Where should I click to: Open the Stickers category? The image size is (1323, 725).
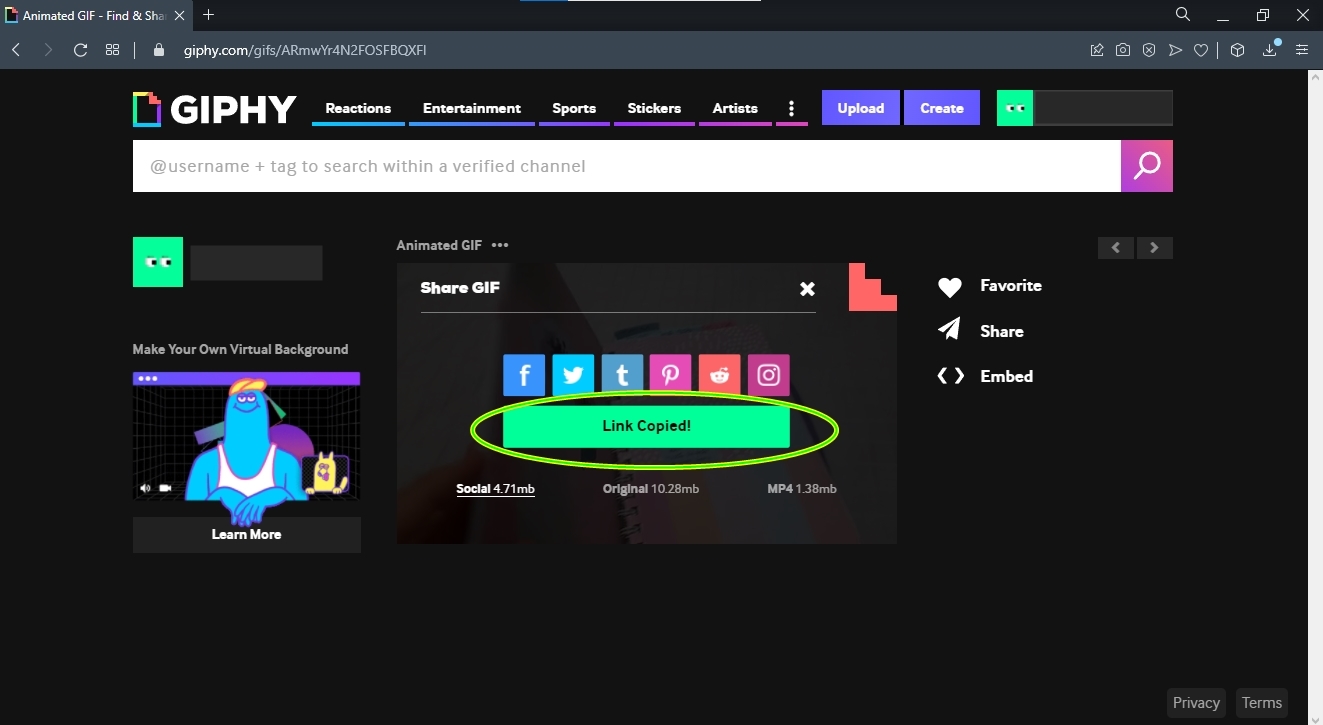(654, 108)
